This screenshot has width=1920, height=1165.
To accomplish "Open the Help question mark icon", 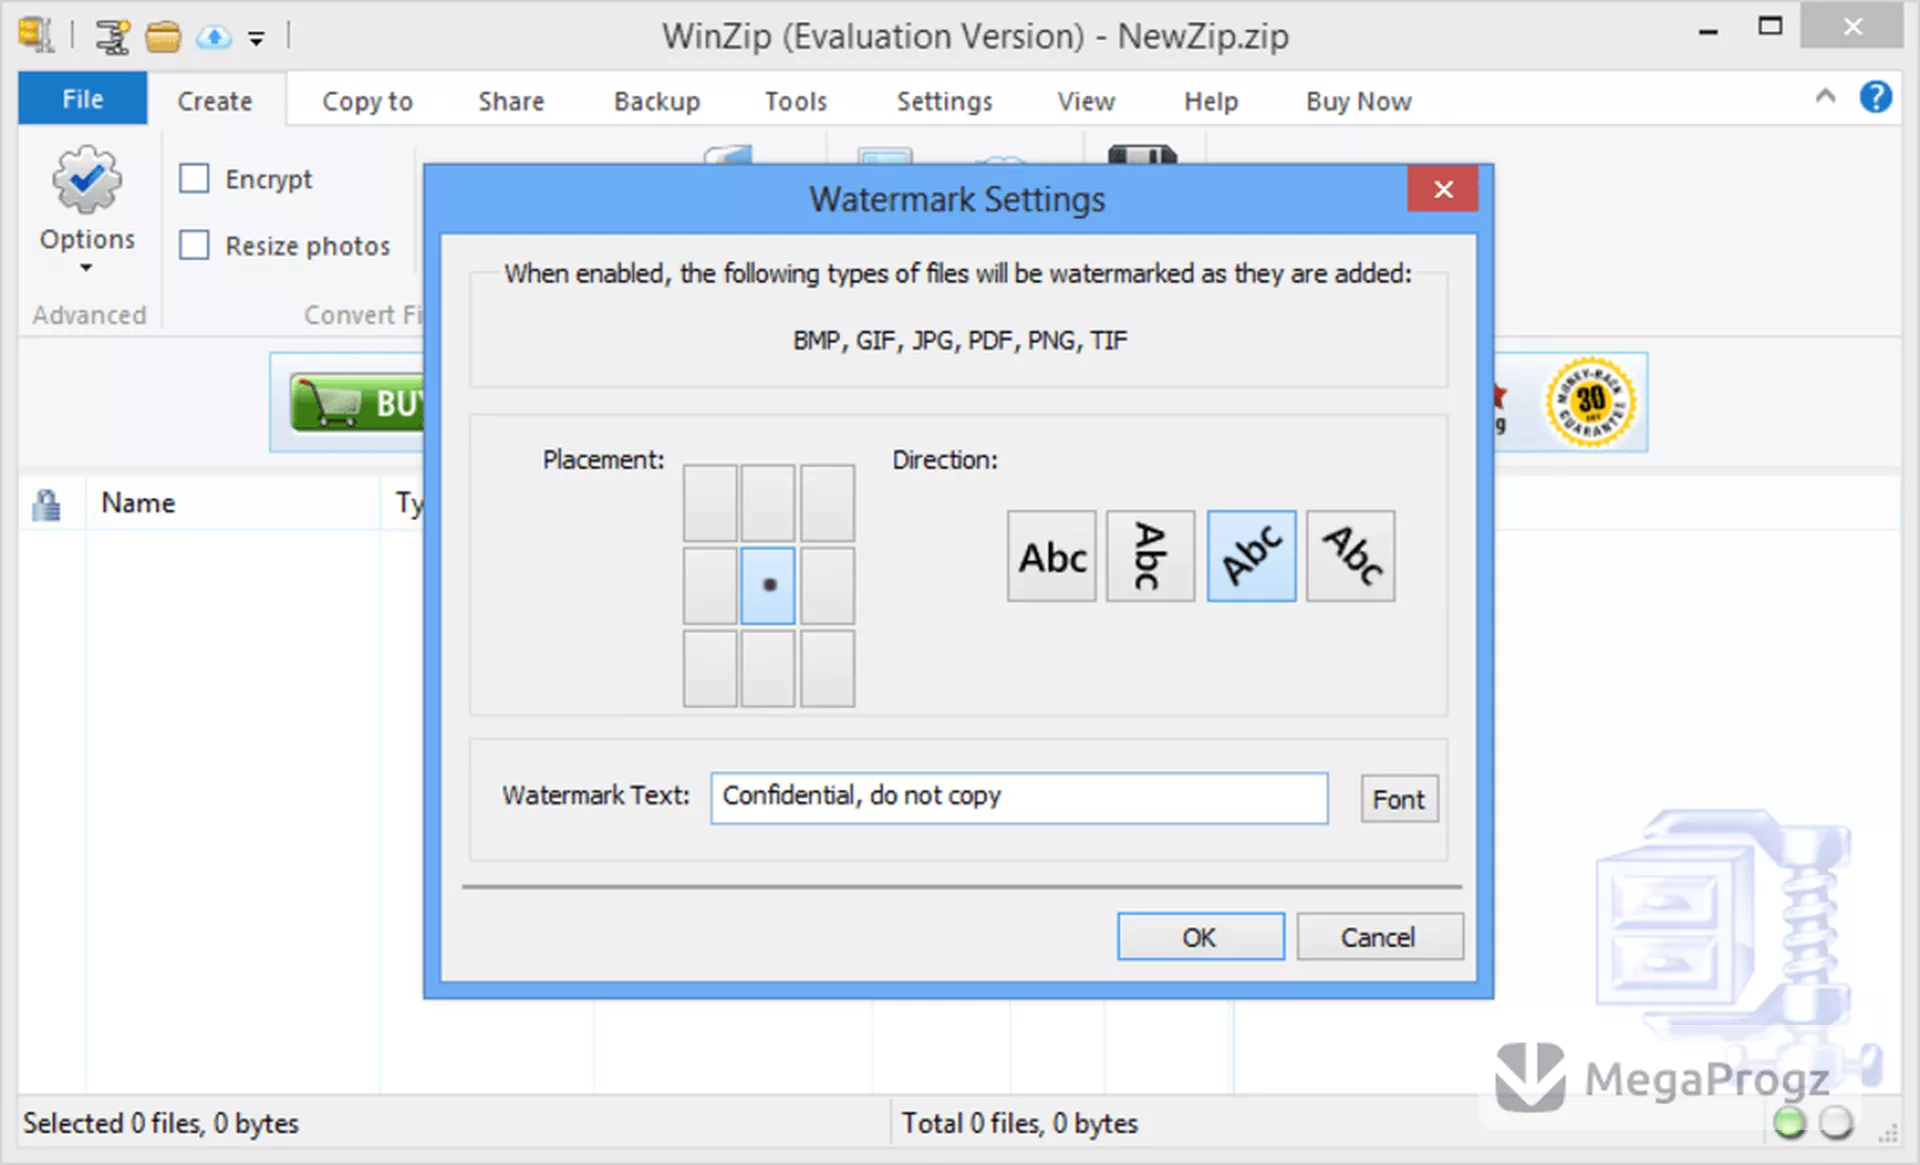I will (x=1875, y=97).
